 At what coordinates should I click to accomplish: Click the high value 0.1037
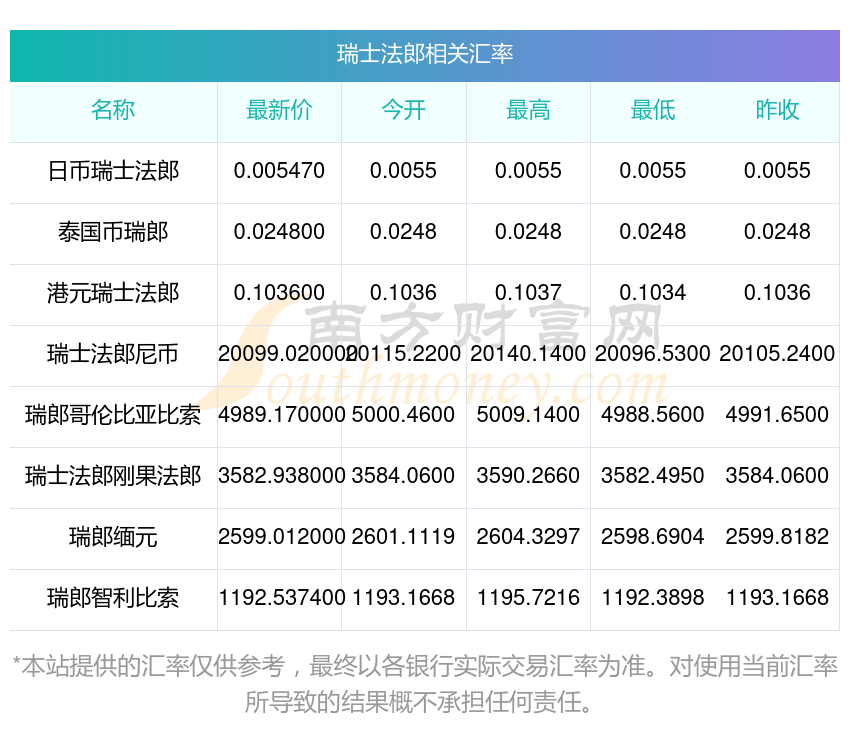[x=528, y=293]
